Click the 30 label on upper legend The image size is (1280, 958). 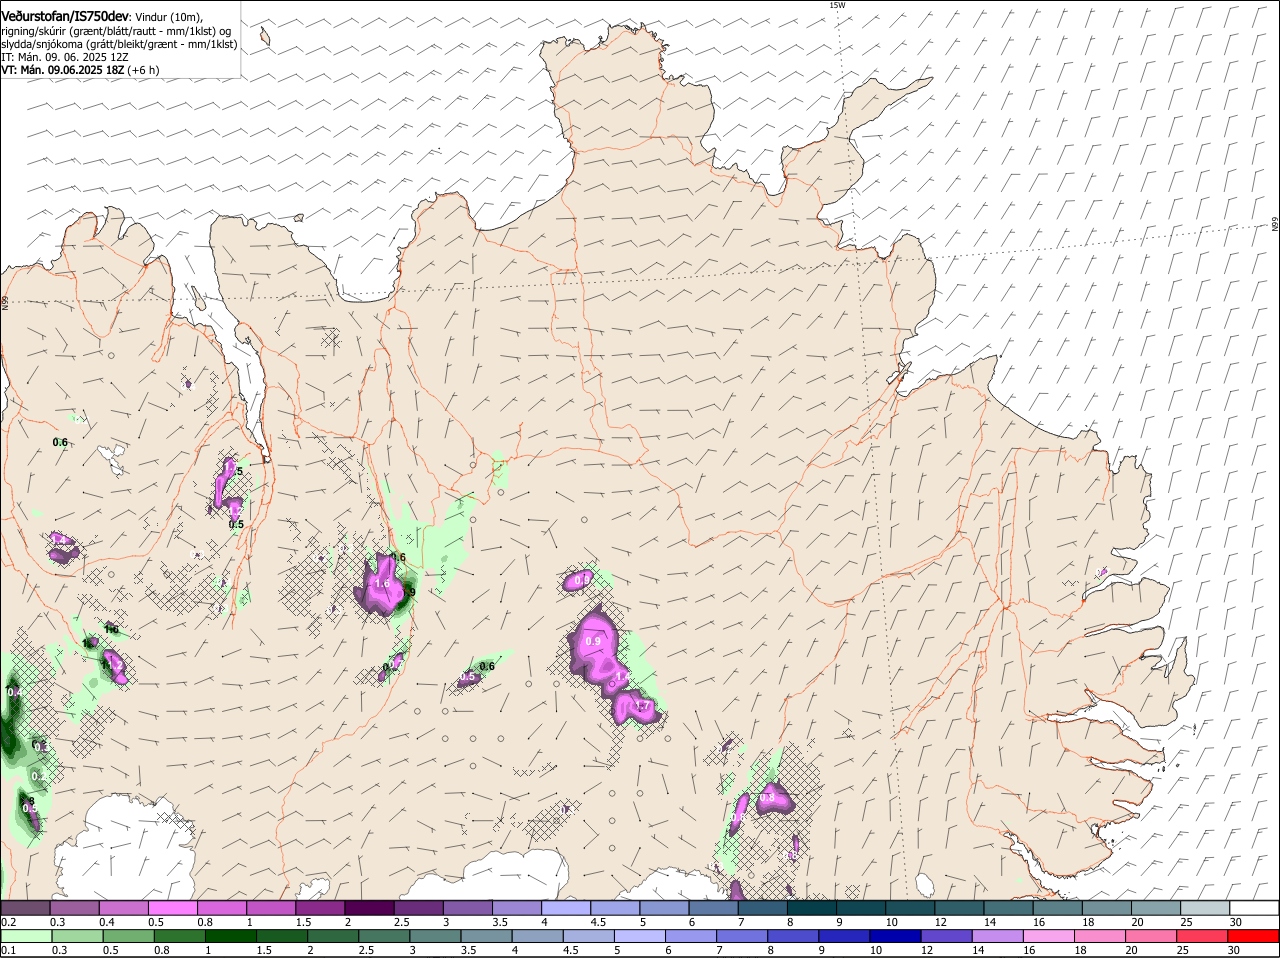(1236, 922)
